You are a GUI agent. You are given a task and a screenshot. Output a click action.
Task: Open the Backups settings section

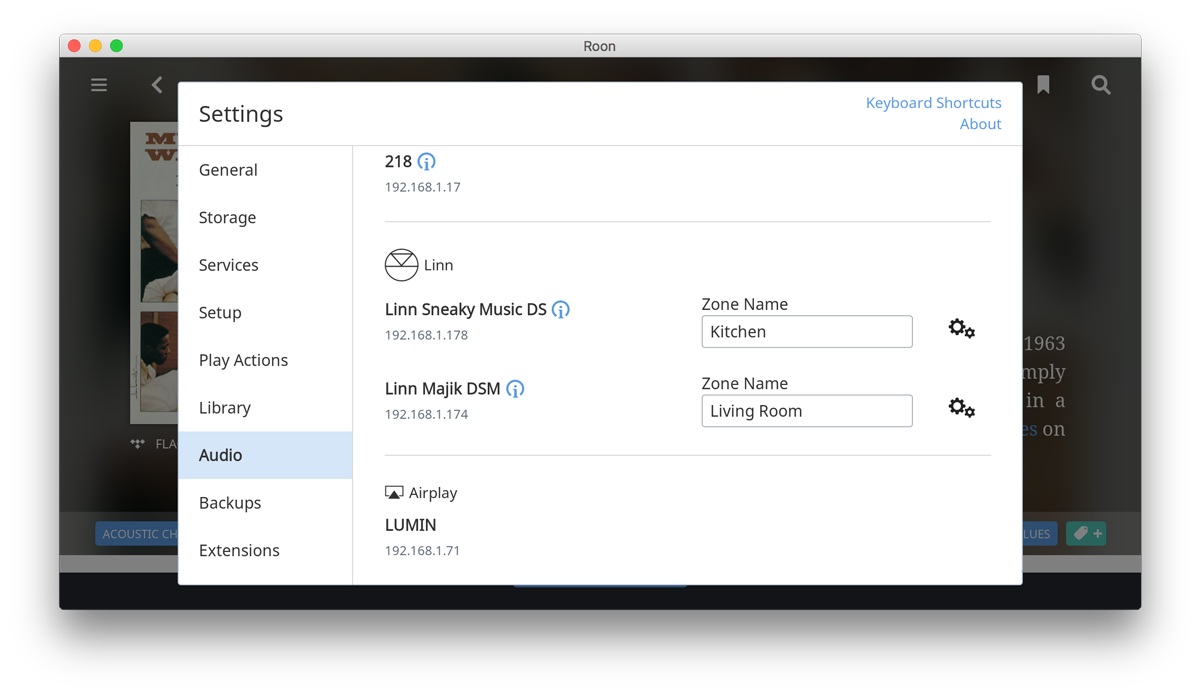click(230, 503)
